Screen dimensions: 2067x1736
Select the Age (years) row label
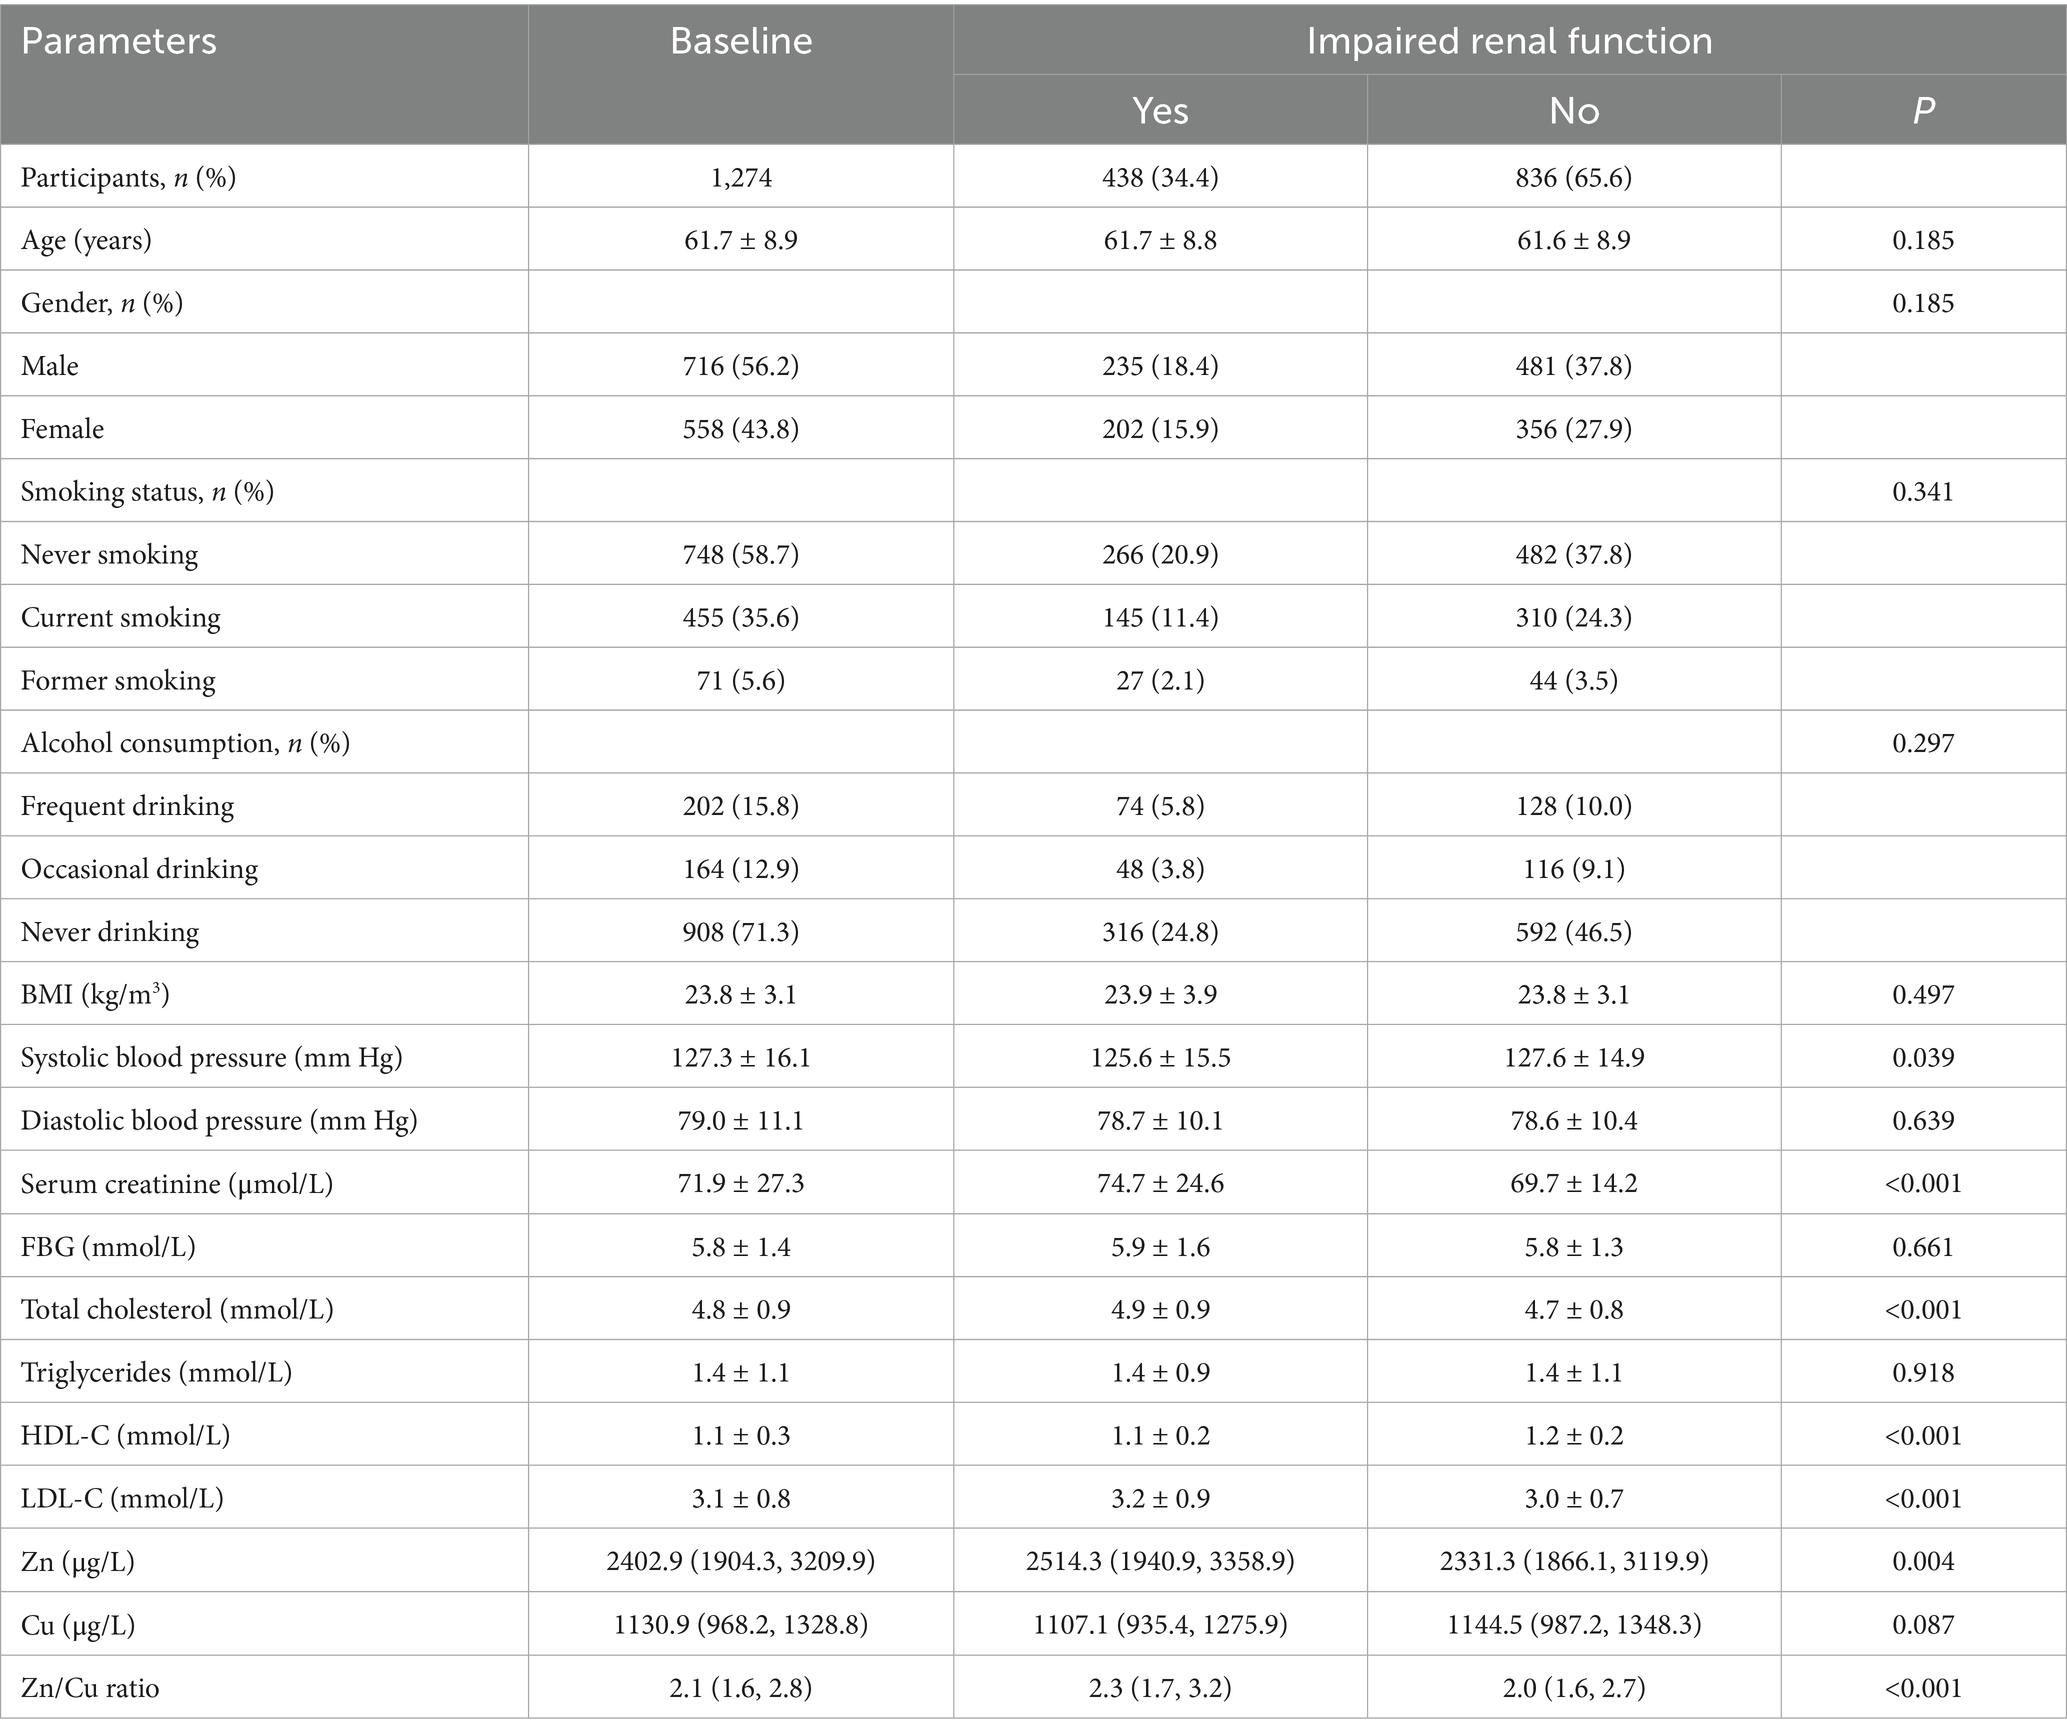[86, 240]
